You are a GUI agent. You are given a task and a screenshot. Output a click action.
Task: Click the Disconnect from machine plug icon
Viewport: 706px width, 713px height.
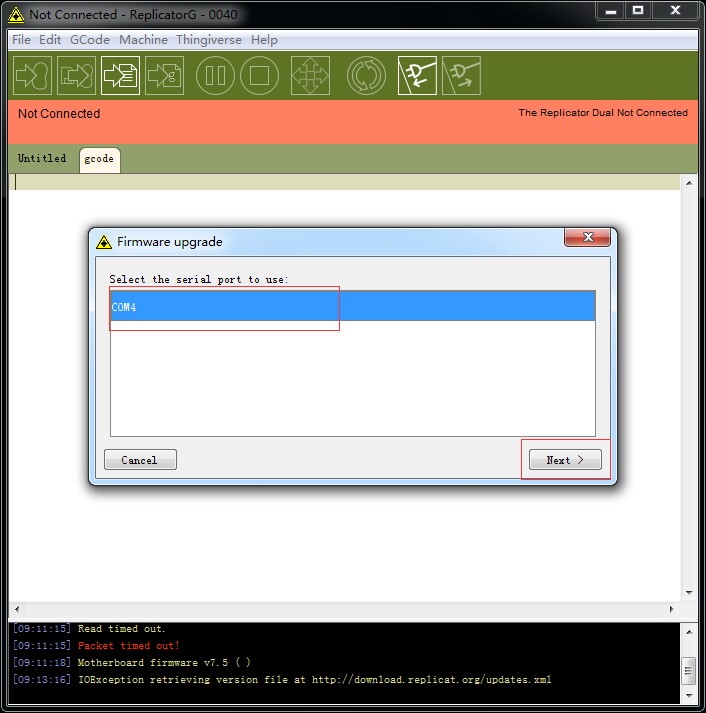(x=461, y=75)
